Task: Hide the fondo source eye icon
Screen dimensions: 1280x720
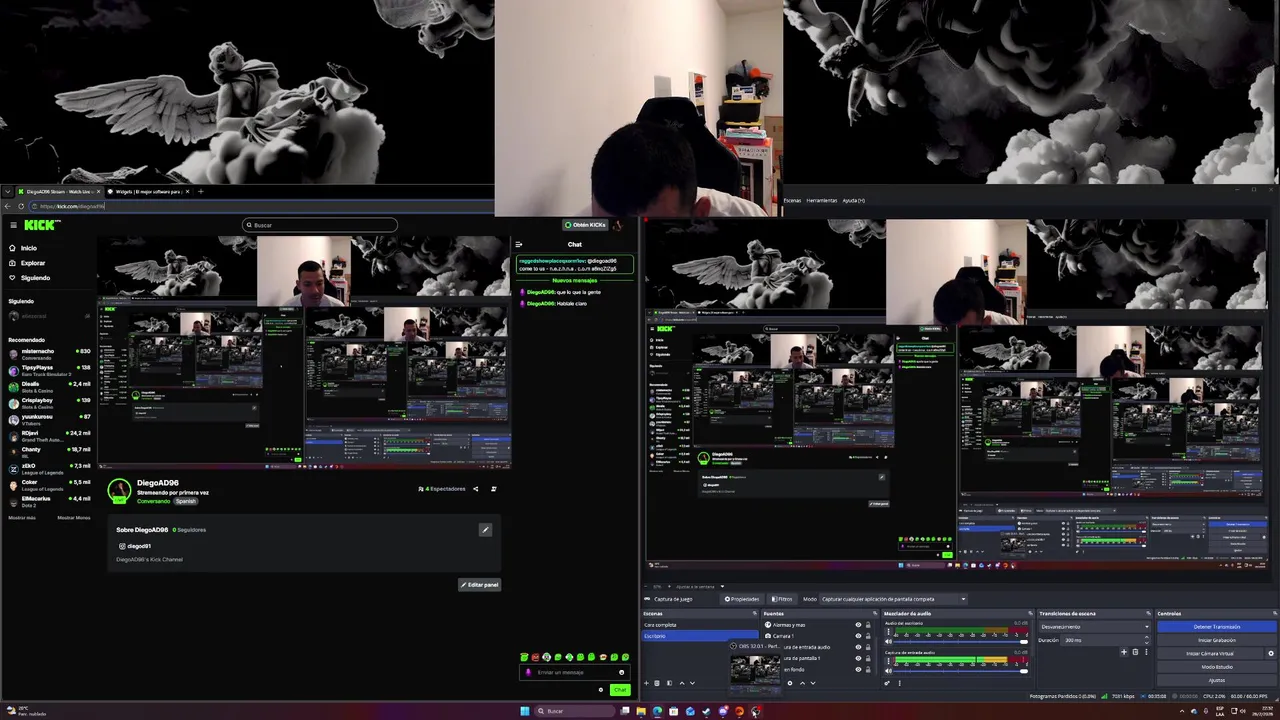Action: point(858,669)
